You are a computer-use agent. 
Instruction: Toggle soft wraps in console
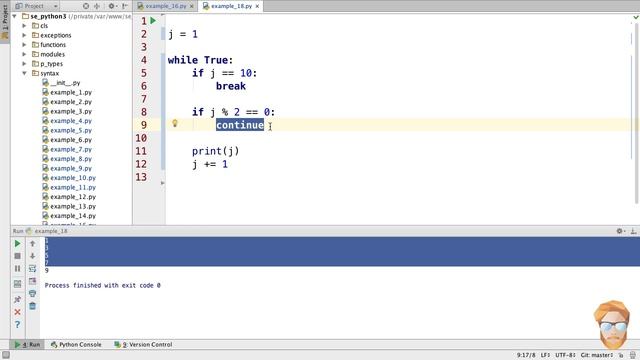click(32, 269)
